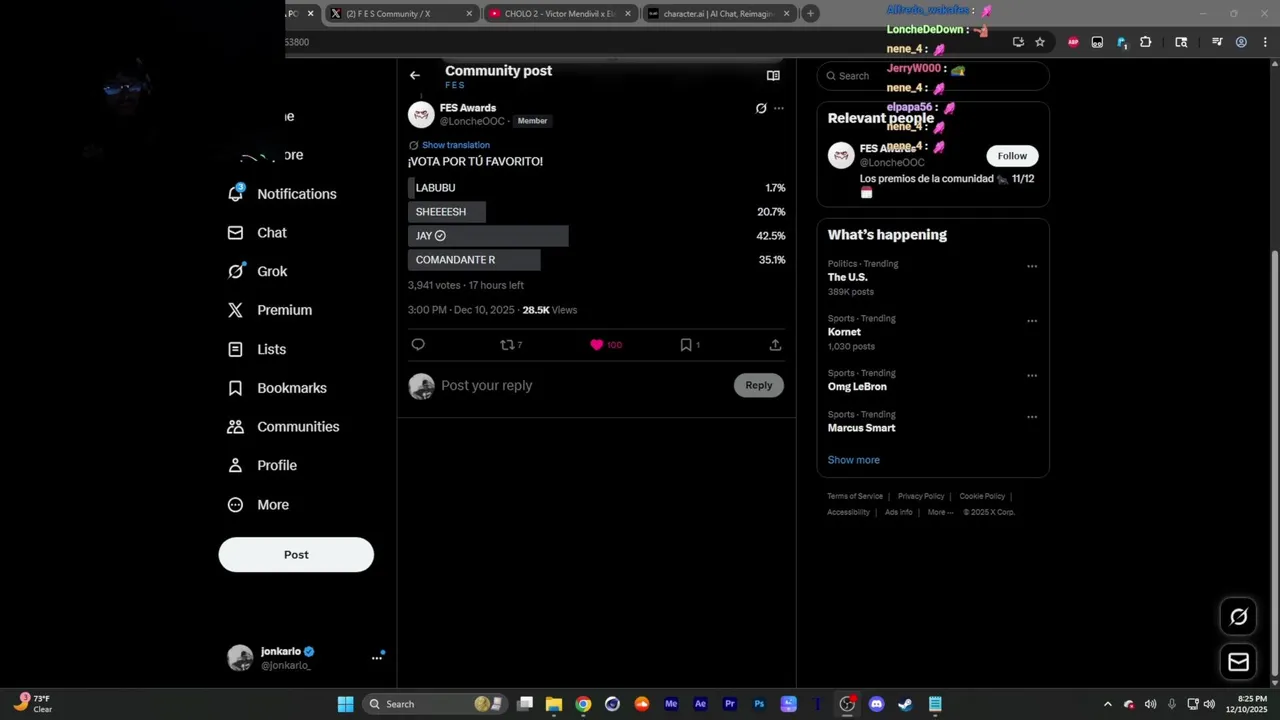Open Chat in the sidebar
The height and width of the screenshot is (720, 1280).
[x=258, y=233]
